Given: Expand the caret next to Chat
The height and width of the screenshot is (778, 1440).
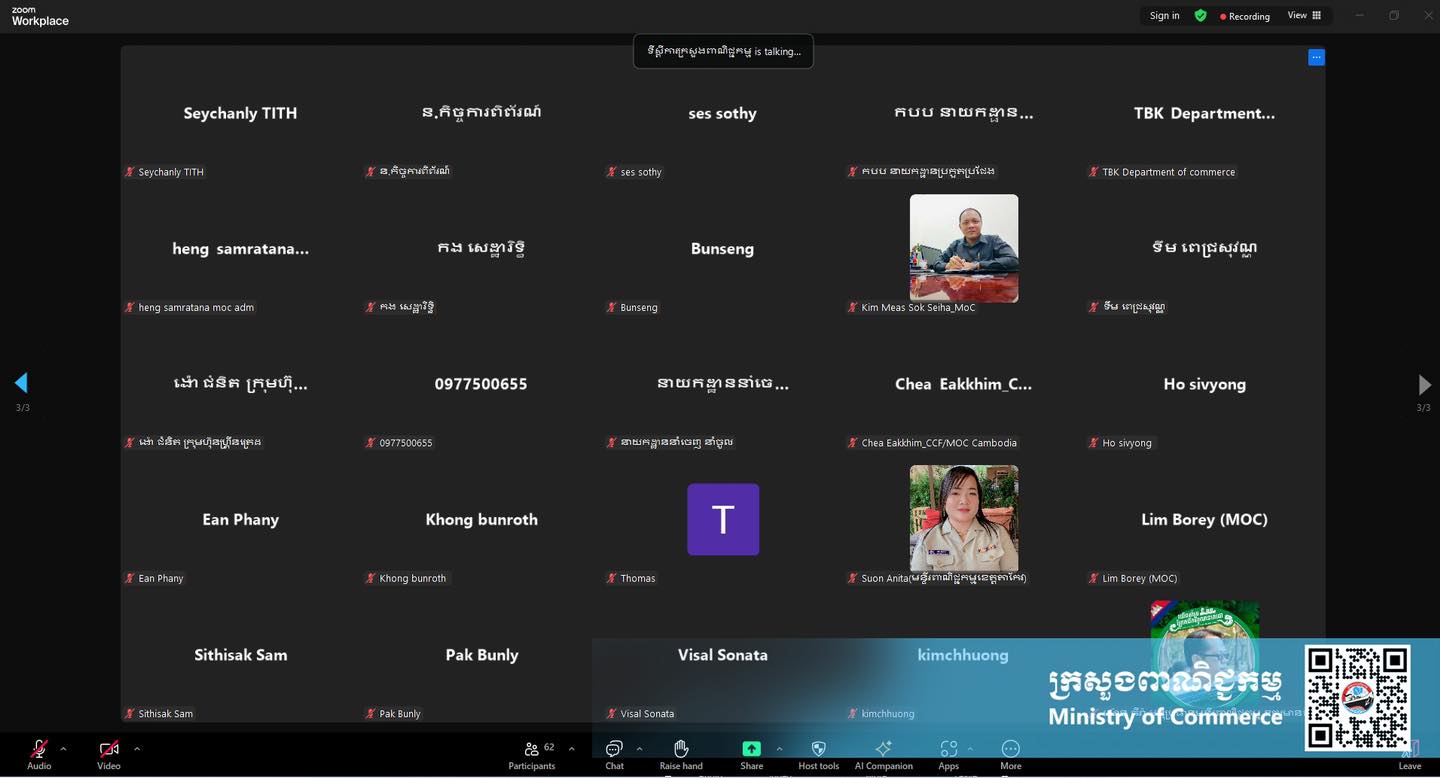Looking at the screenshot, I should 639,748.
